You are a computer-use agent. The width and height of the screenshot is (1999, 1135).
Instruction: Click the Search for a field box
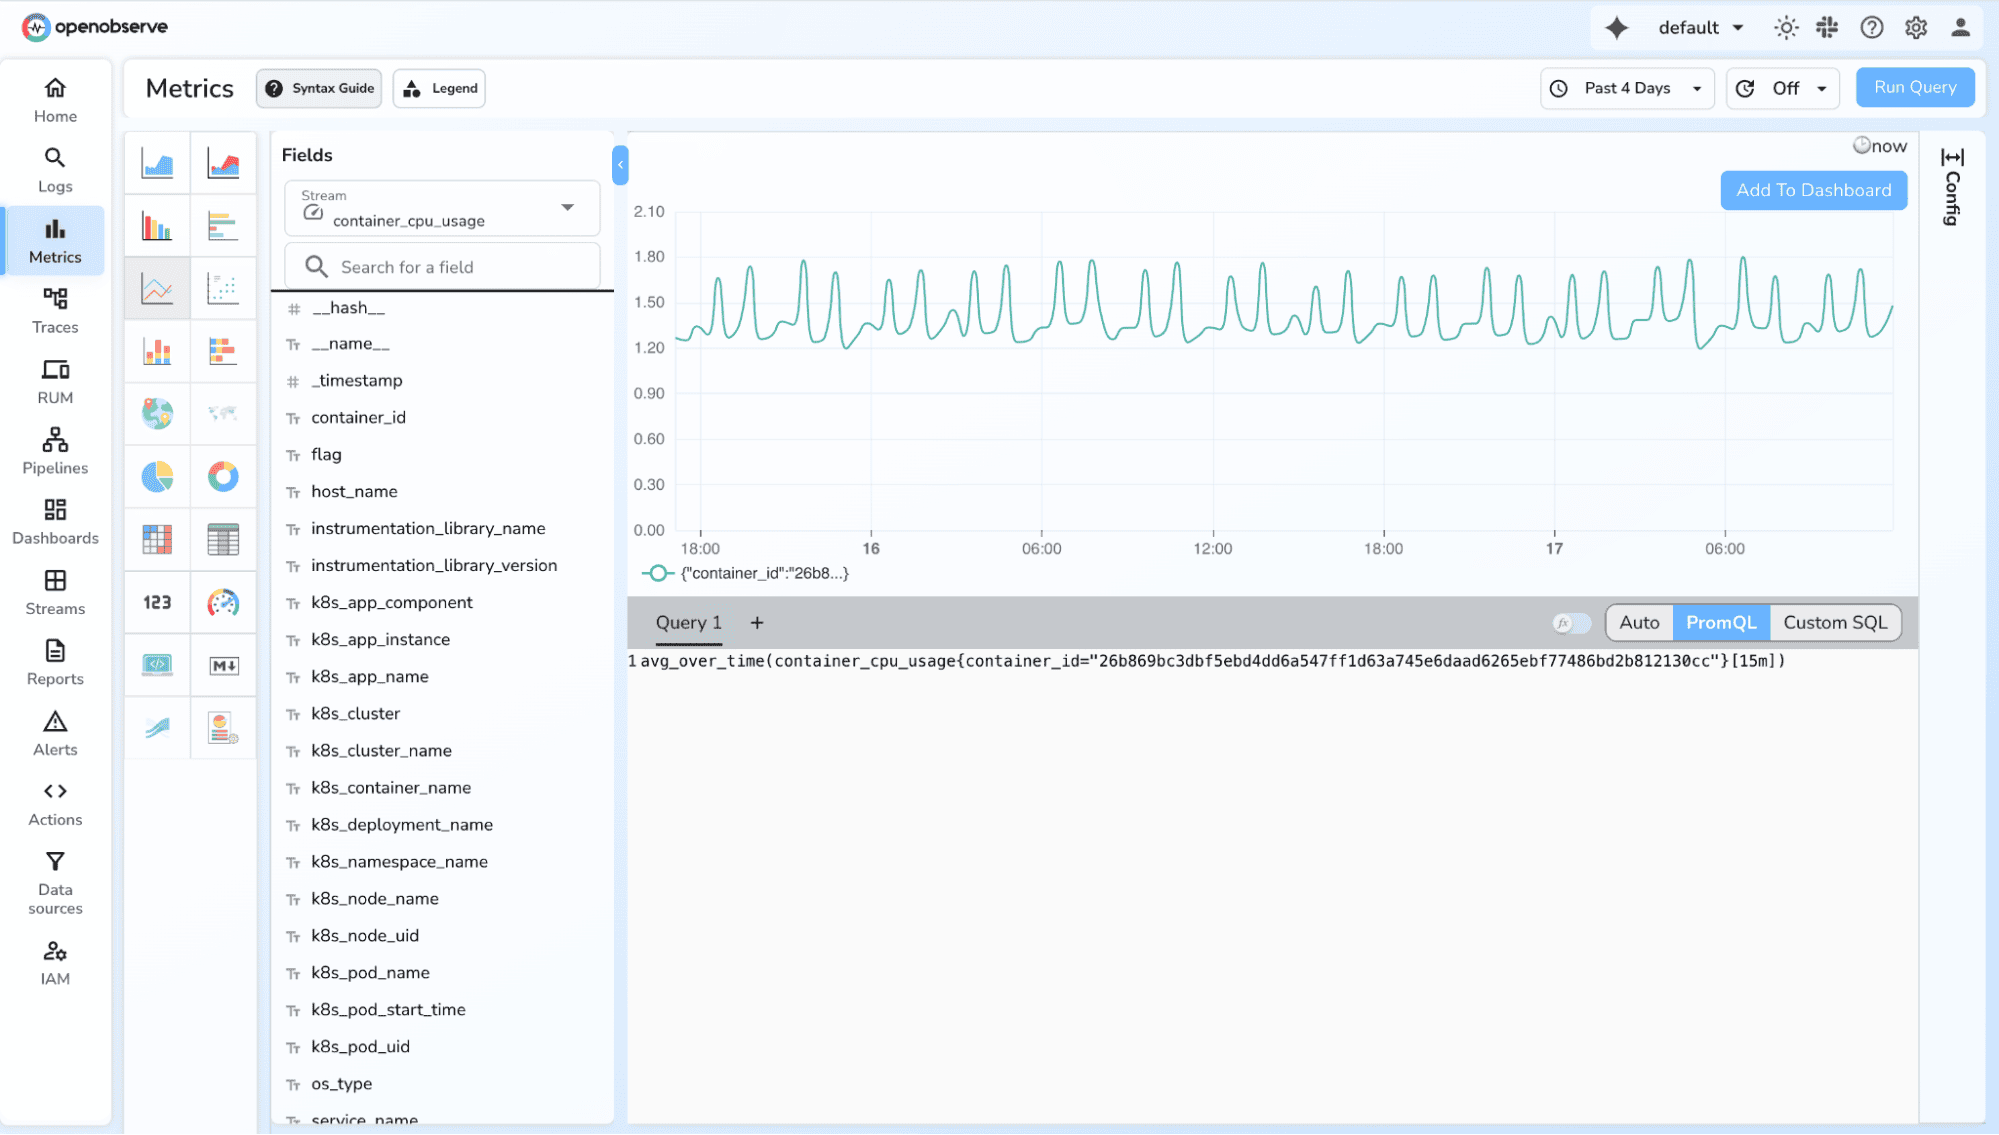click(x=442, y=267)
